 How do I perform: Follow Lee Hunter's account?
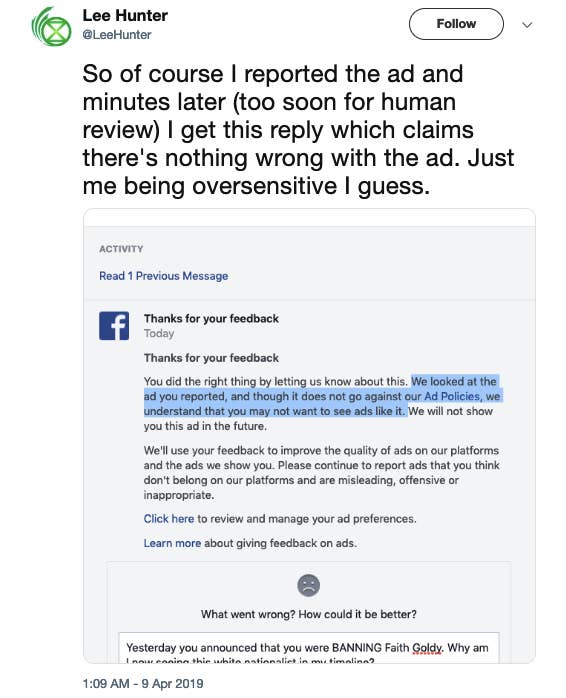(456, 24)
